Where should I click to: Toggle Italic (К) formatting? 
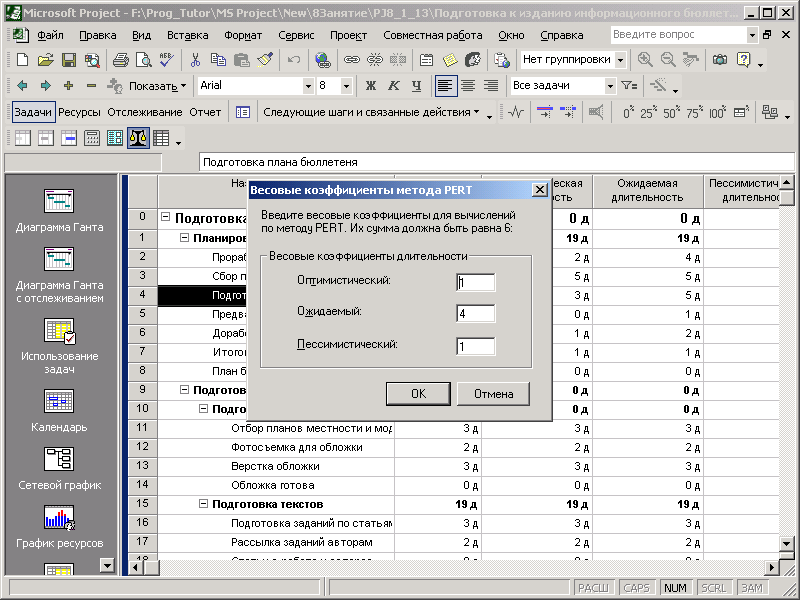[393, 86]
